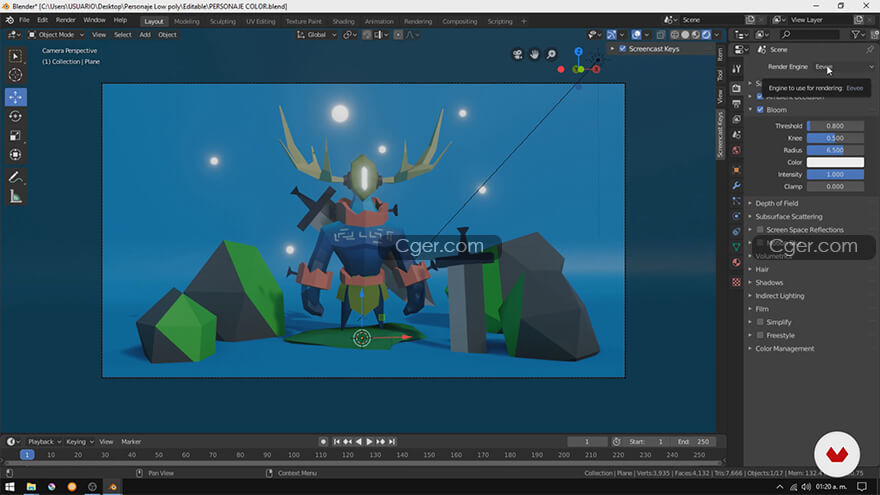
Task: Open the Add menu in viewport header
Action: click(x=145, y=35)
